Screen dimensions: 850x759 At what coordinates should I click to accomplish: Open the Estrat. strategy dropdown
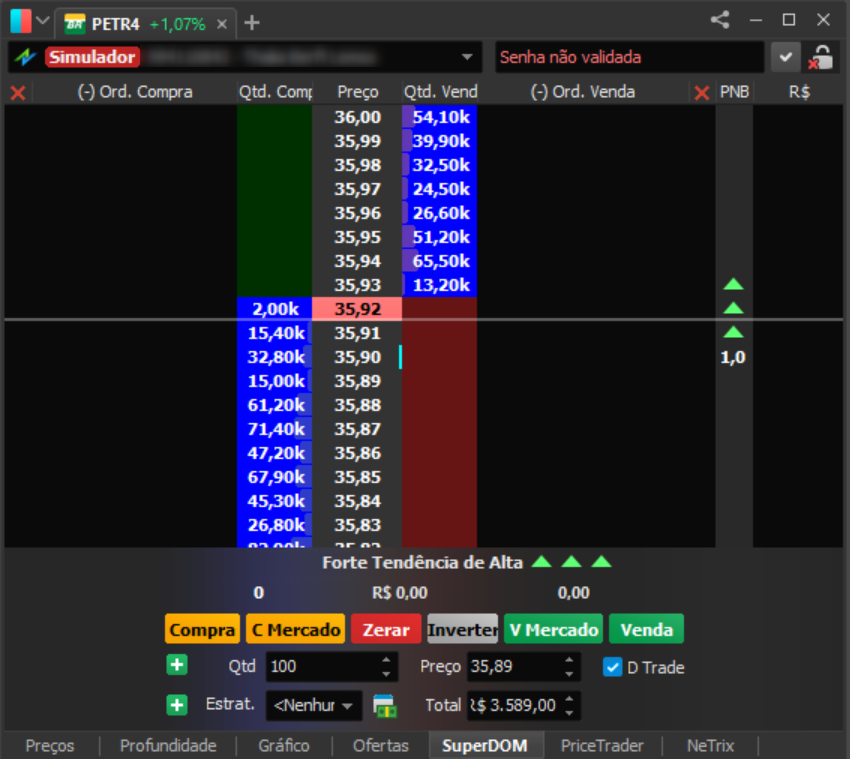pos(314,705)
